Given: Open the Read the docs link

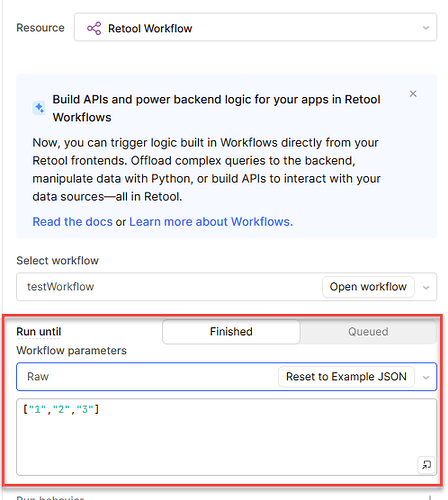Looking at the screenshot, I should click(72, 222).
